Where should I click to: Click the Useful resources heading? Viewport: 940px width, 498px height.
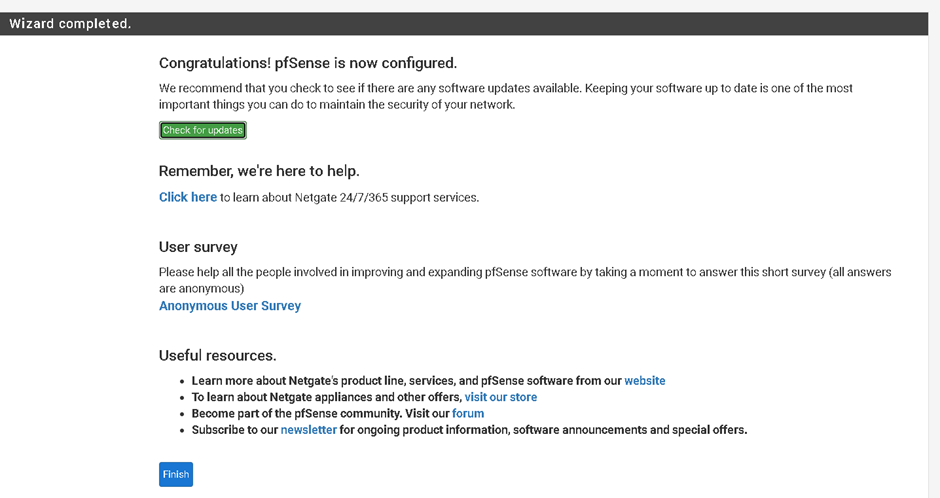[x=218, y=355]
